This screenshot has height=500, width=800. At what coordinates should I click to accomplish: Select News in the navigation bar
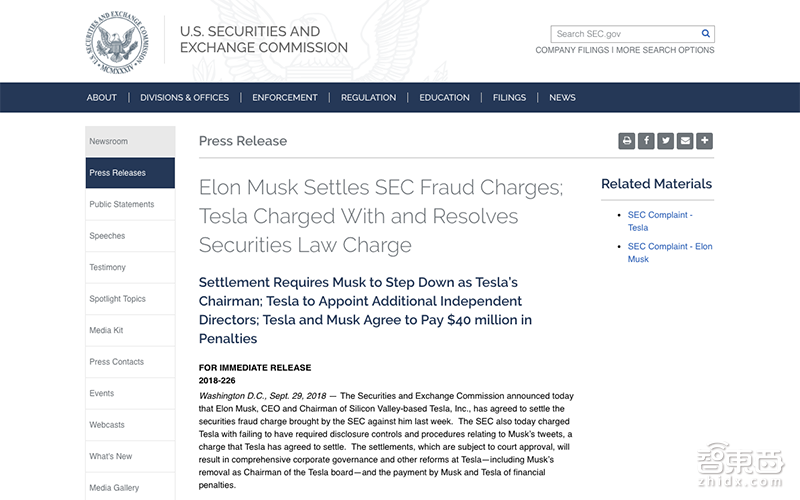[562, 98]
